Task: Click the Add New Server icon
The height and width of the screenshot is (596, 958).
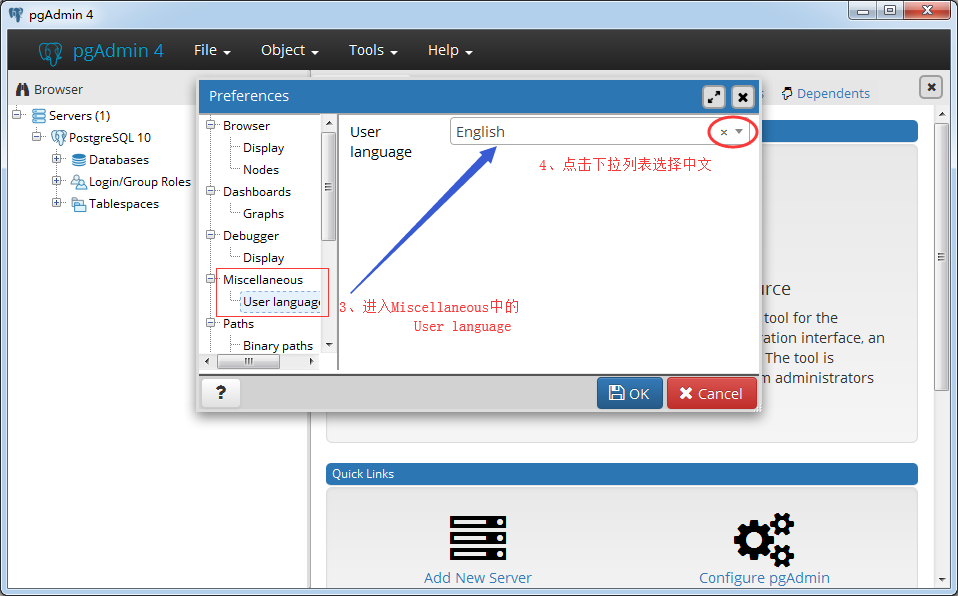Action: pos(478,538)
